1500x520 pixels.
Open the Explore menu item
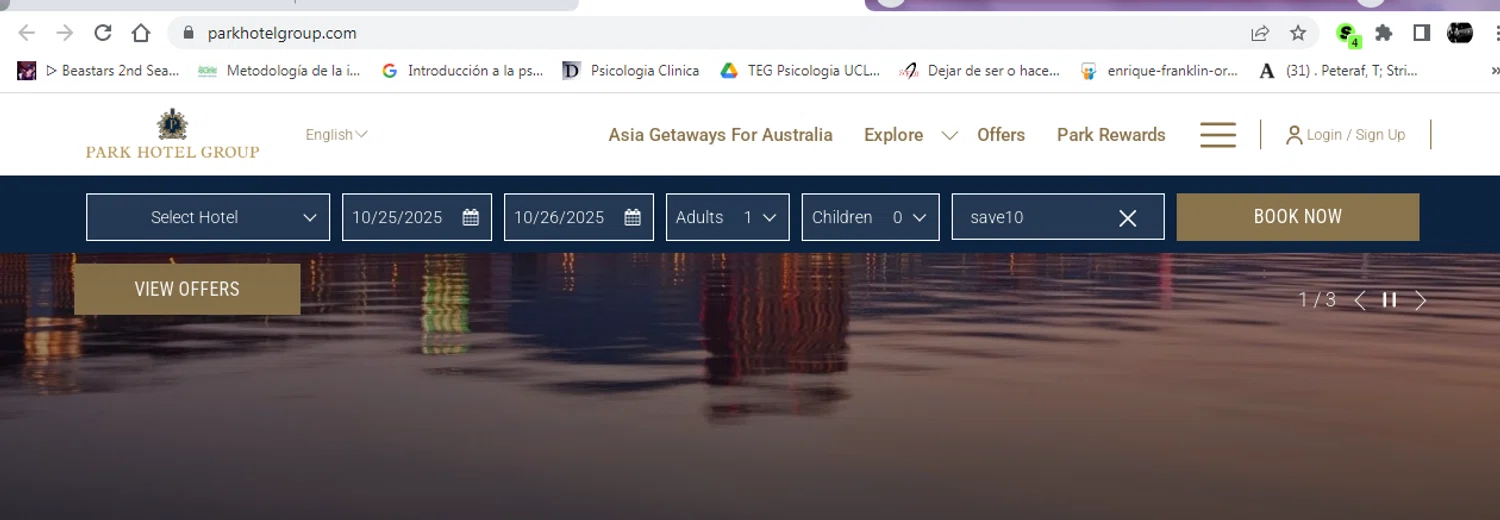(893, 135)
